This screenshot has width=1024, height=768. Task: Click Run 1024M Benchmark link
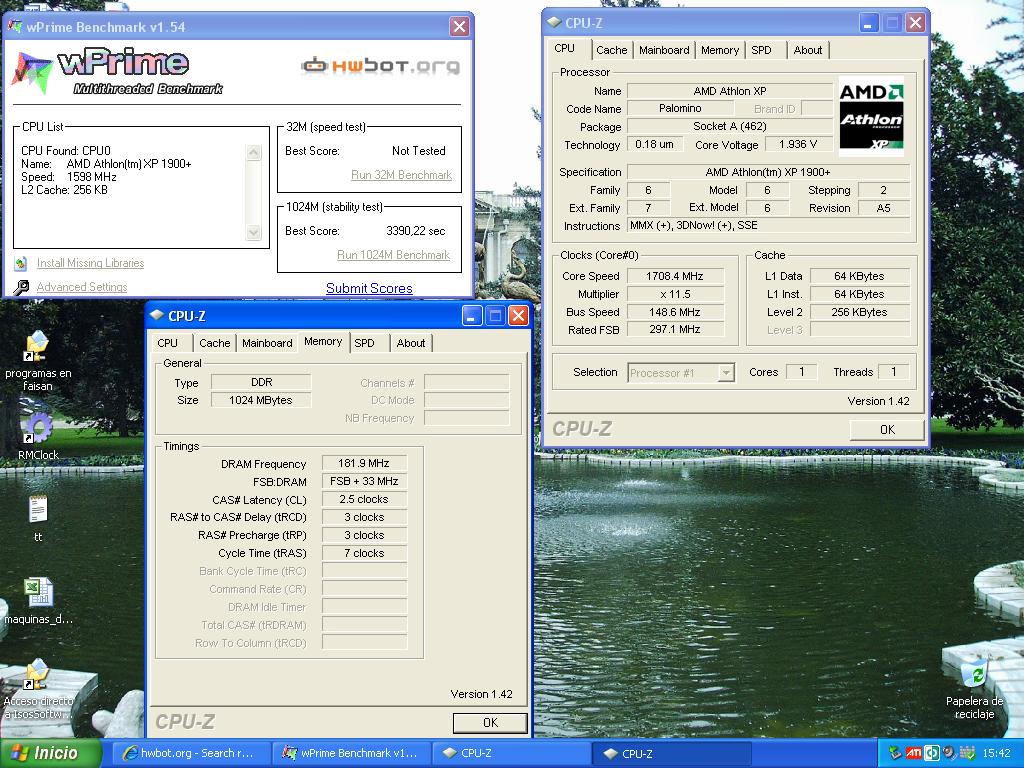coord(393,255)
